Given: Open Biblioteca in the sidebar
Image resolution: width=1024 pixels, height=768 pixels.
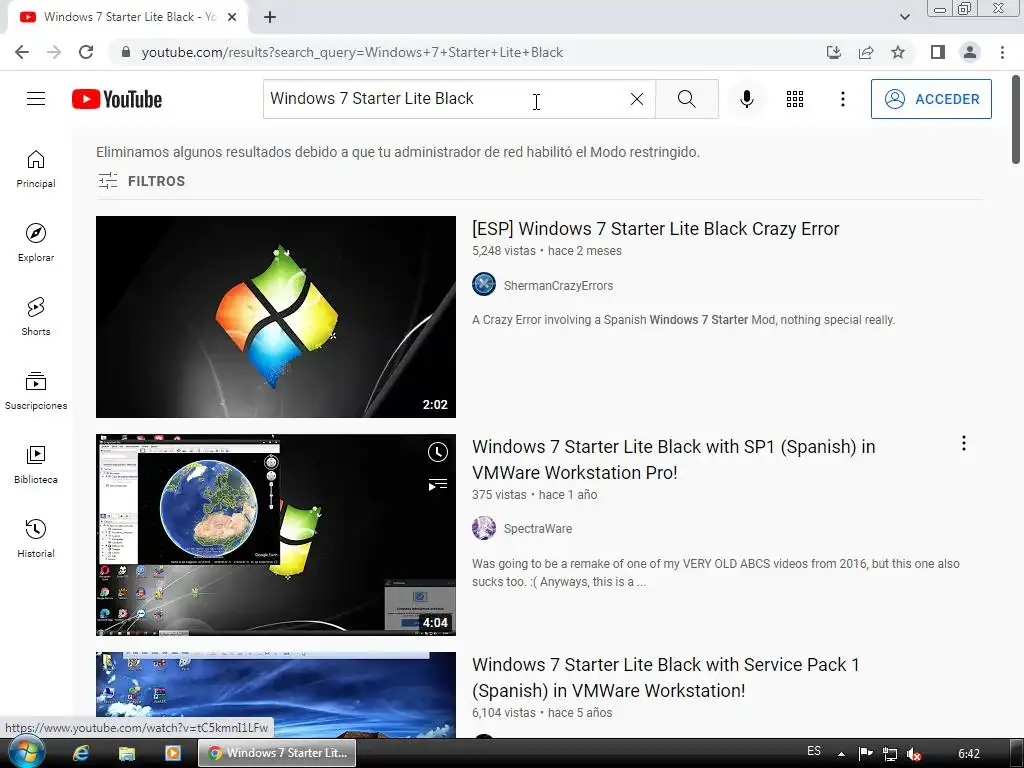Looking at the screenshot, I should tap(36, 464).
